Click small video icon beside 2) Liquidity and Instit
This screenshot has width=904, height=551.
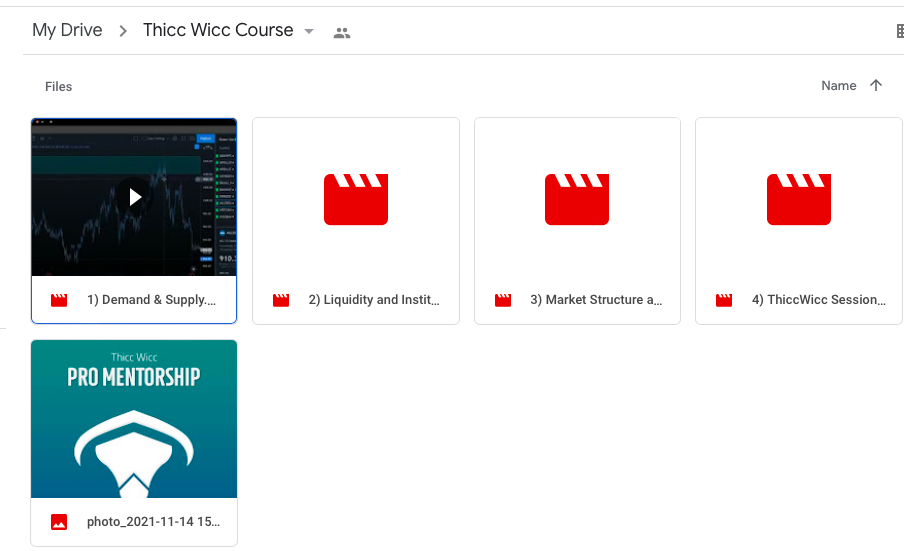point(281,300)
